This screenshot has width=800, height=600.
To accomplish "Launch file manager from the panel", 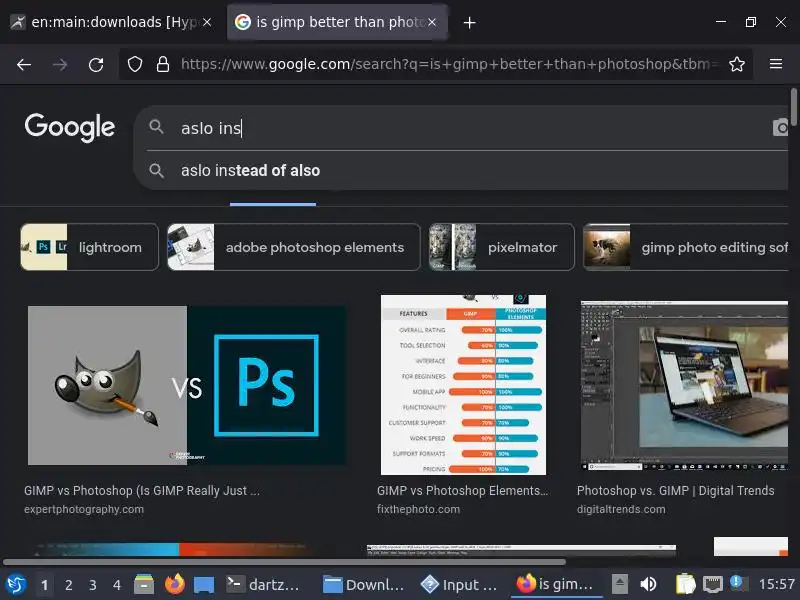I will click(x=144, y=584).
